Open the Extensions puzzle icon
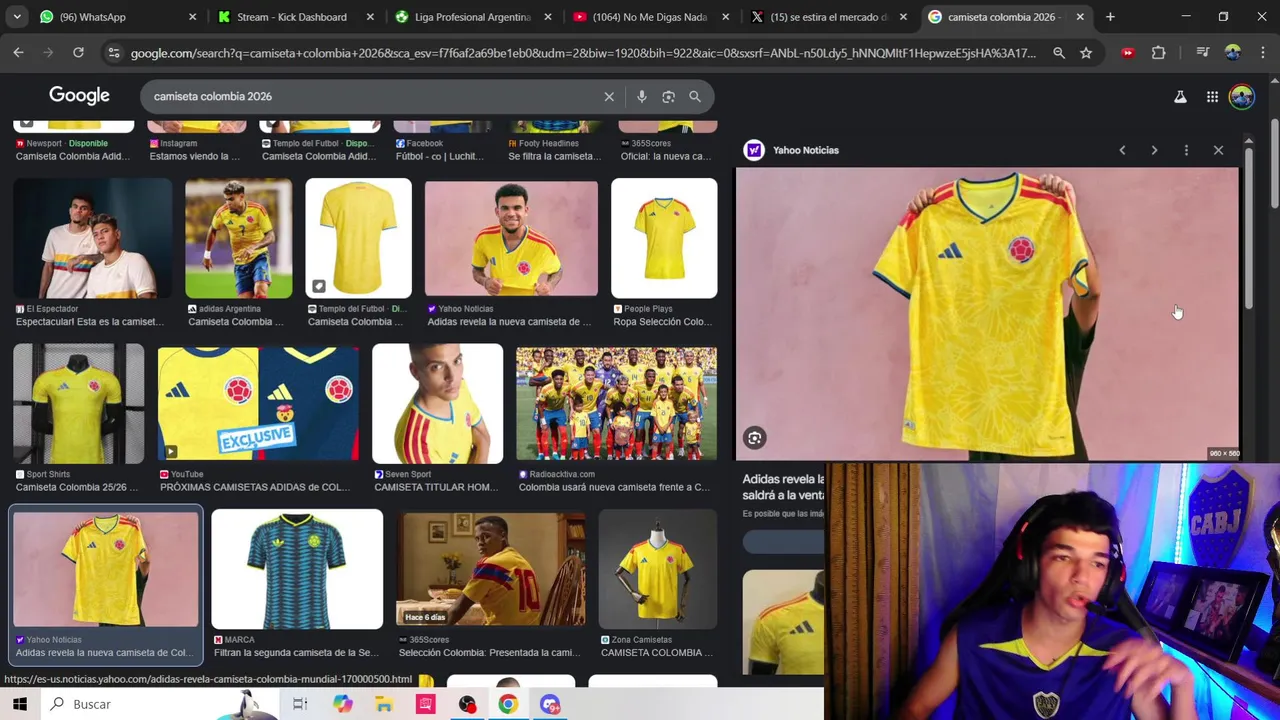This screenshot has width=1280, height=720. (x=1159, y=53)
